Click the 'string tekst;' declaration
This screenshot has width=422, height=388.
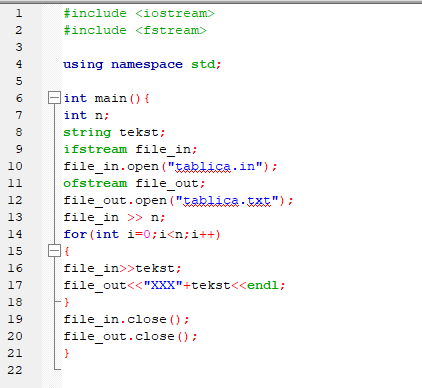tap(114, 132)
